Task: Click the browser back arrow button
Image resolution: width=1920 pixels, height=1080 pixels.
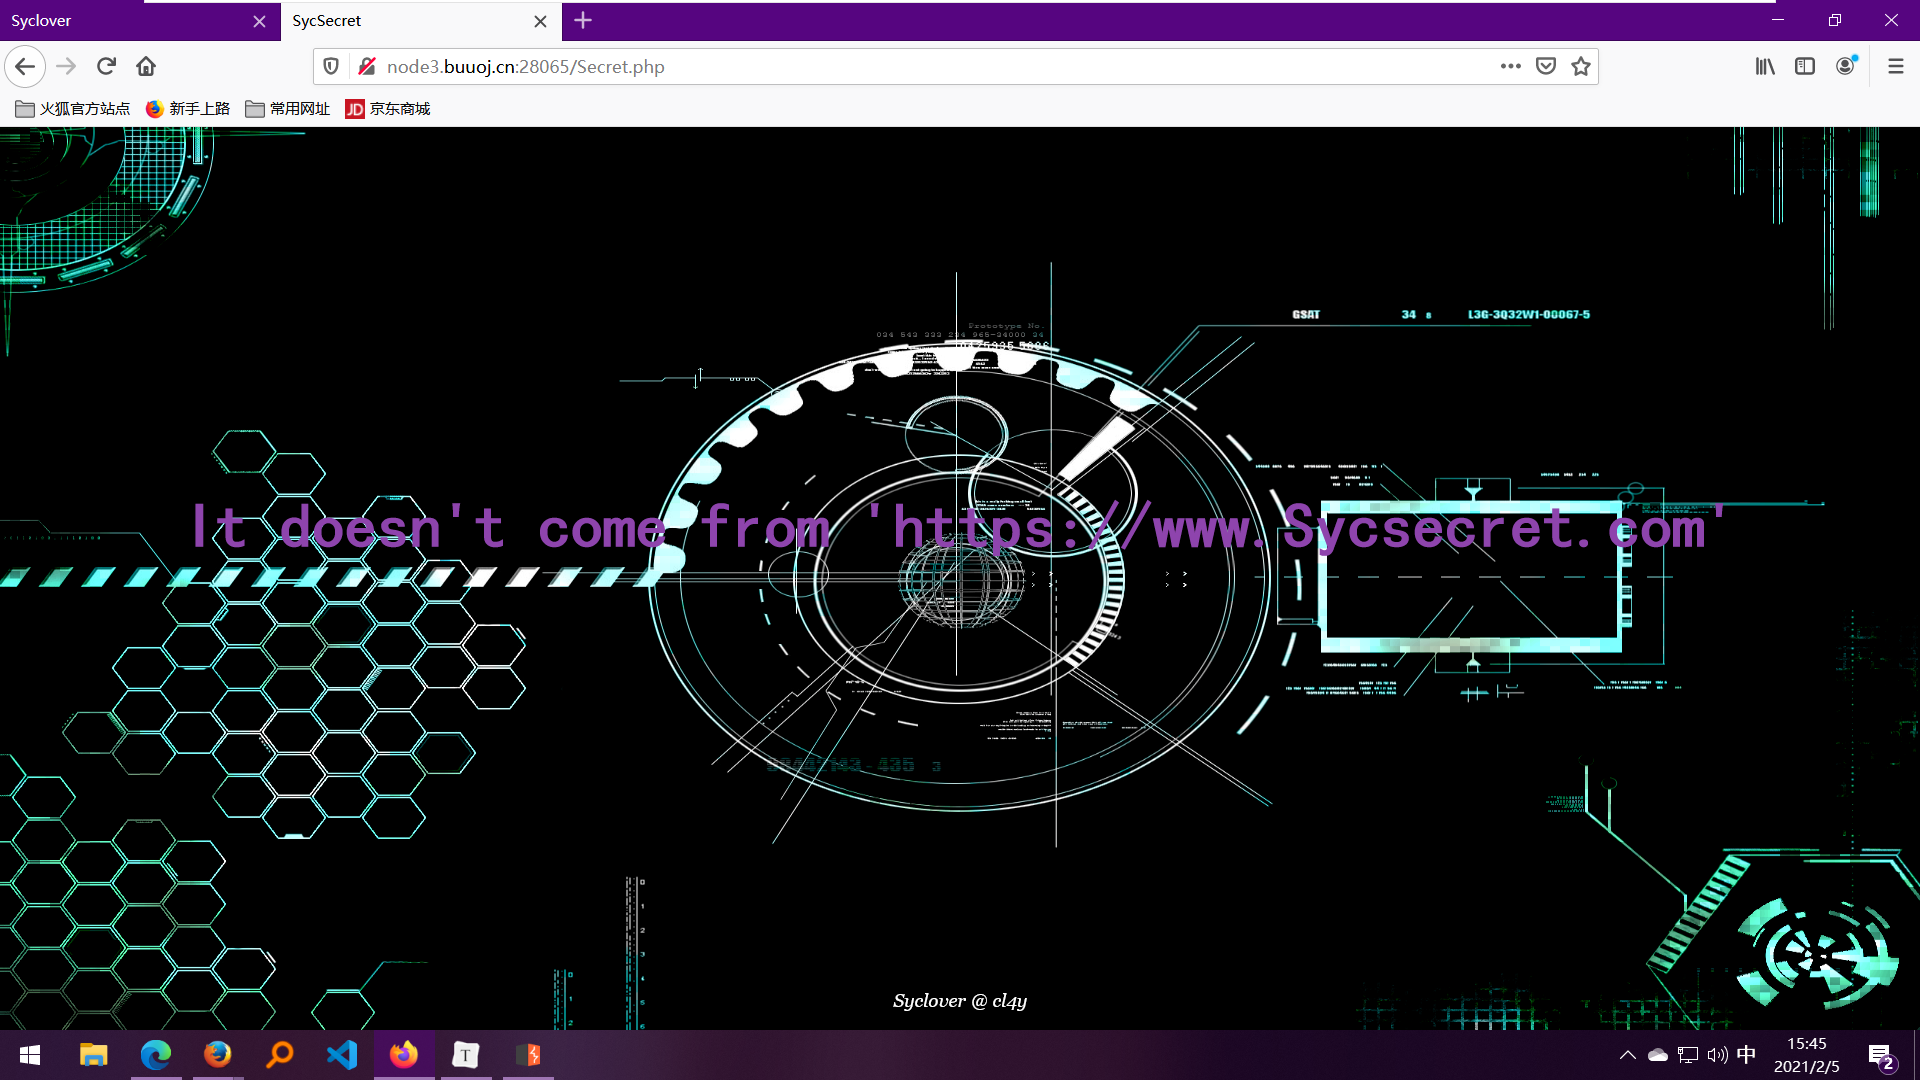Action: click(26, 67)
